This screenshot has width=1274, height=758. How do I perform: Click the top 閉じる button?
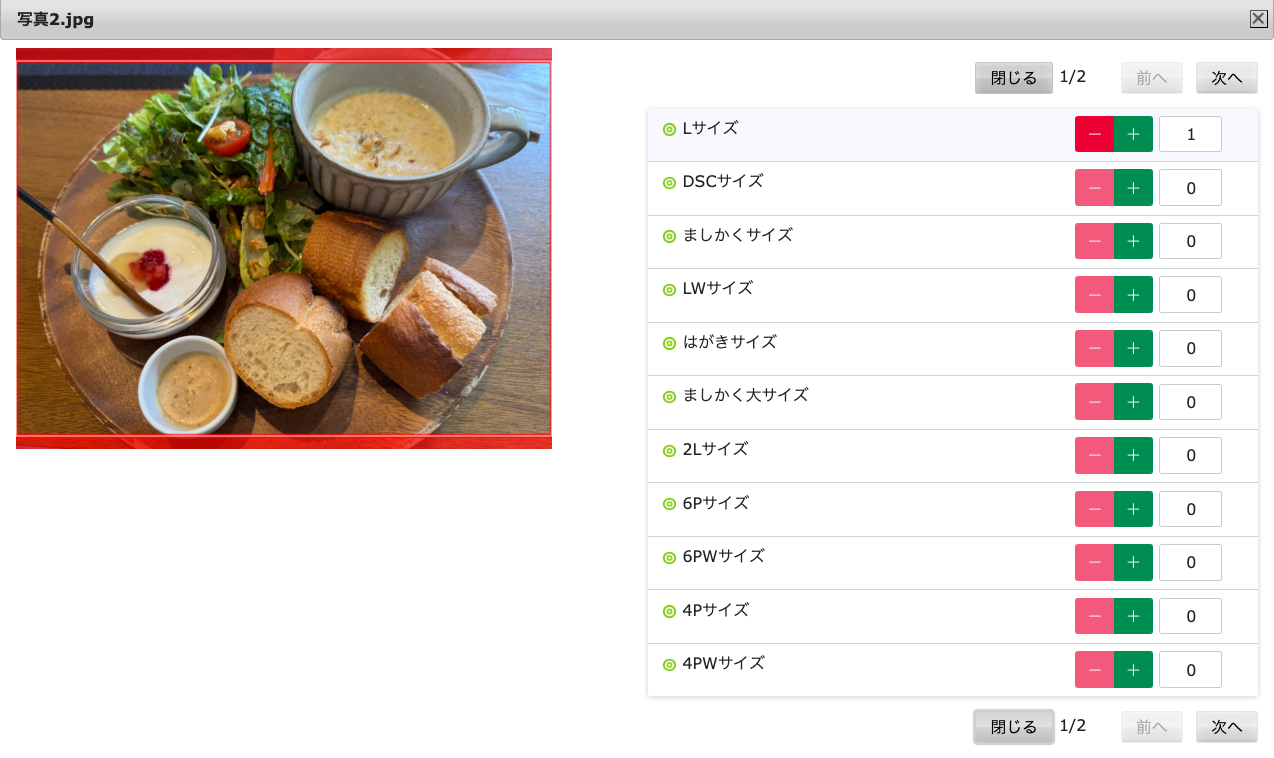point(1014,78)
